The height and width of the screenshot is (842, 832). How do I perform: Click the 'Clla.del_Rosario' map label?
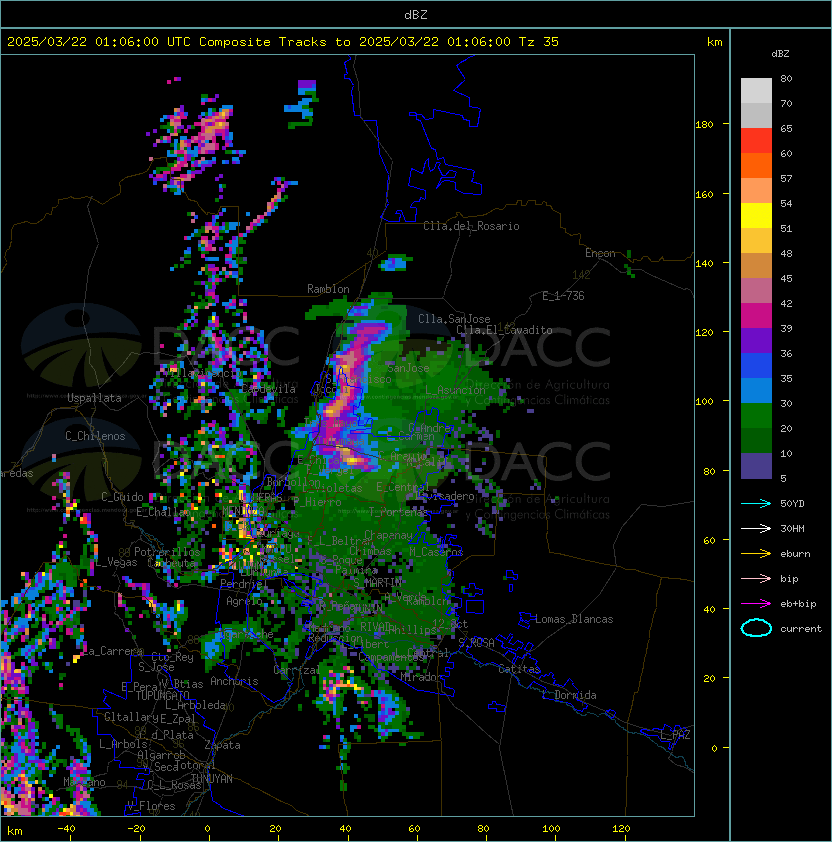[471, 226]
